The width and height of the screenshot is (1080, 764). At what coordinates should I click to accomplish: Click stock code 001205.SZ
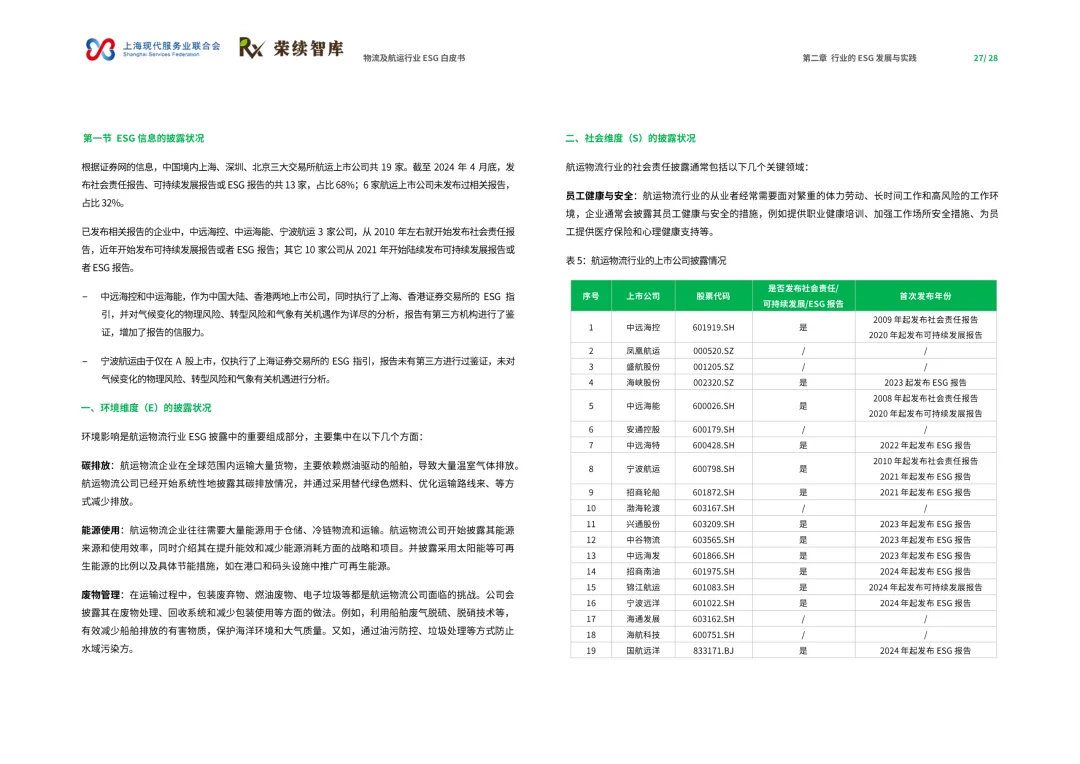(x=713, y=367)
